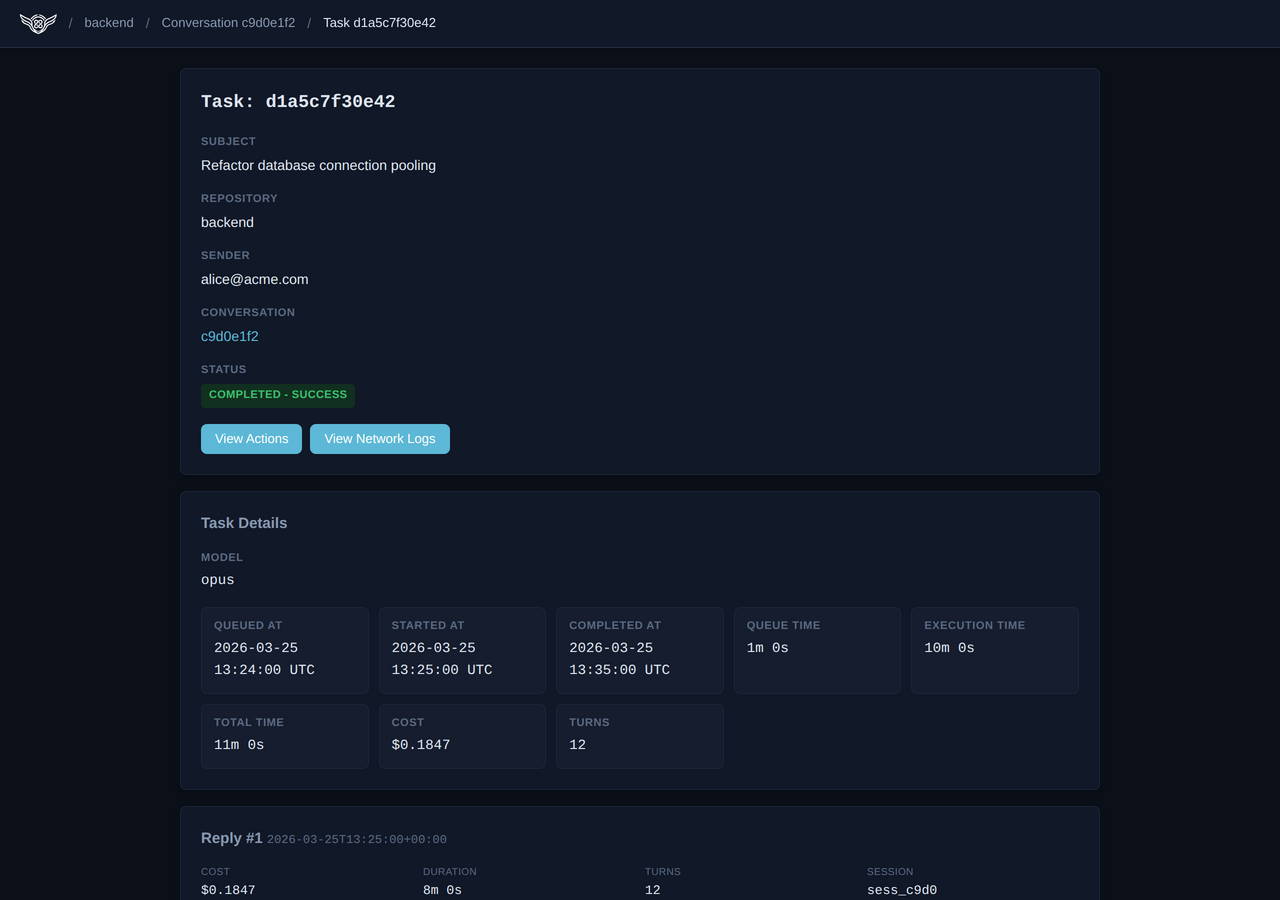Click the Completed - Success status badge
The width and height of the screenshot is (1280, 900).
tap(277, 395)
